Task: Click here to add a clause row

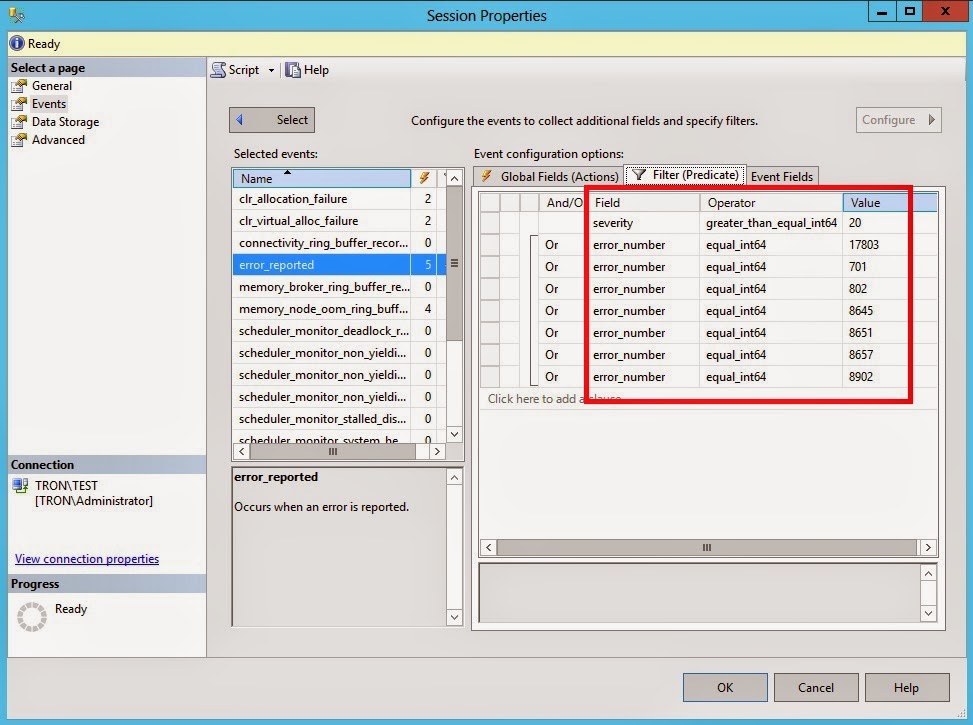Action: point(707,399)
